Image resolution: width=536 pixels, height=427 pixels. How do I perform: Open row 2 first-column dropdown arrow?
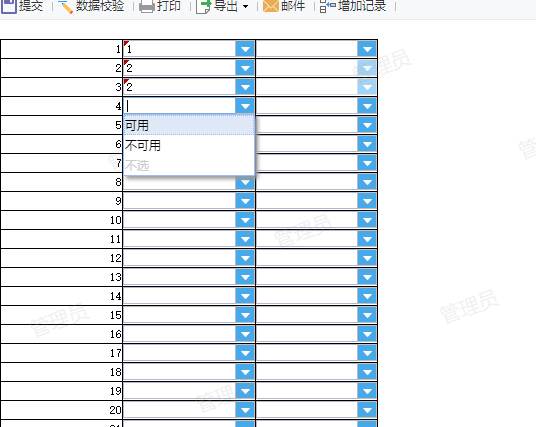[x=245, y=68]
